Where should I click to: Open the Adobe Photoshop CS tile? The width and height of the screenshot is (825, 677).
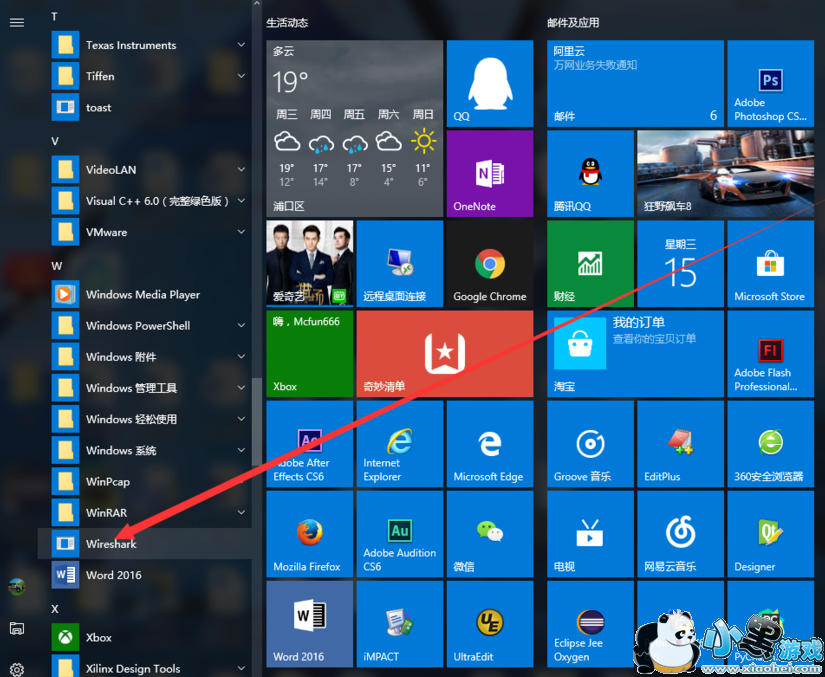(x=769, y=84)
